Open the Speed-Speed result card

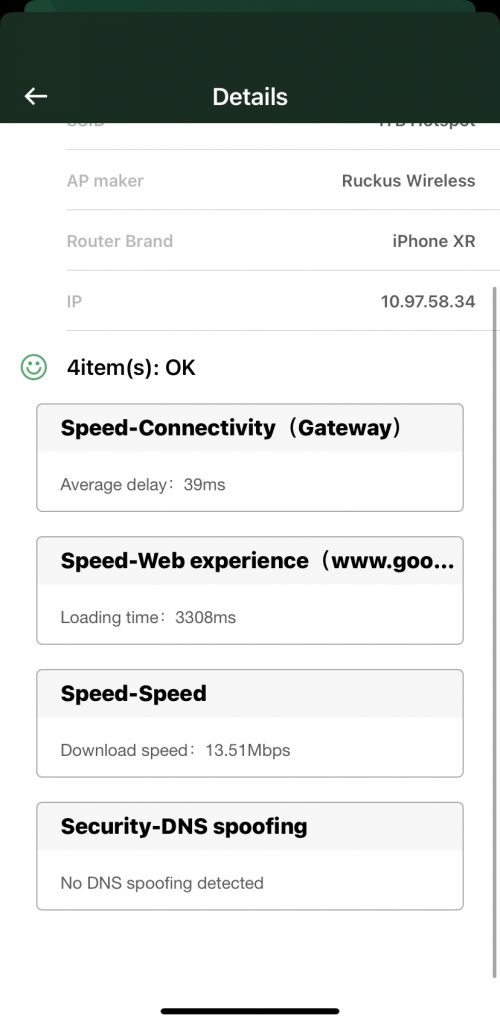250,723
